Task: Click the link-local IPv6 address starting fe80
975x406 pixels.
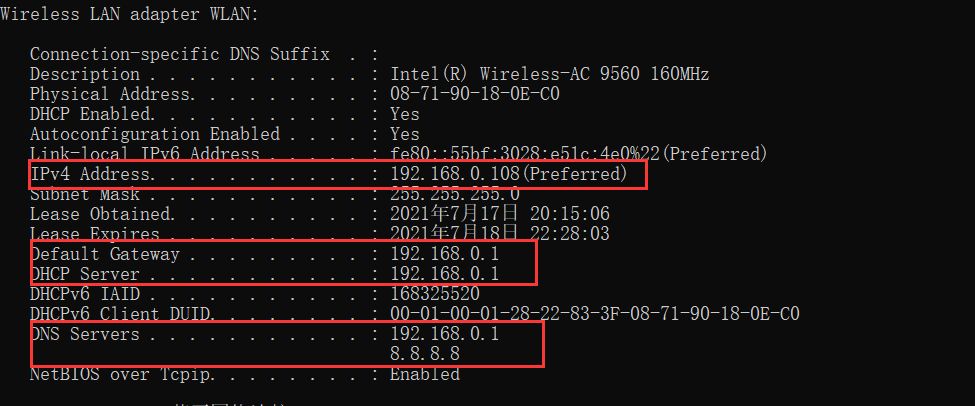Action: (x=578, y=154)
